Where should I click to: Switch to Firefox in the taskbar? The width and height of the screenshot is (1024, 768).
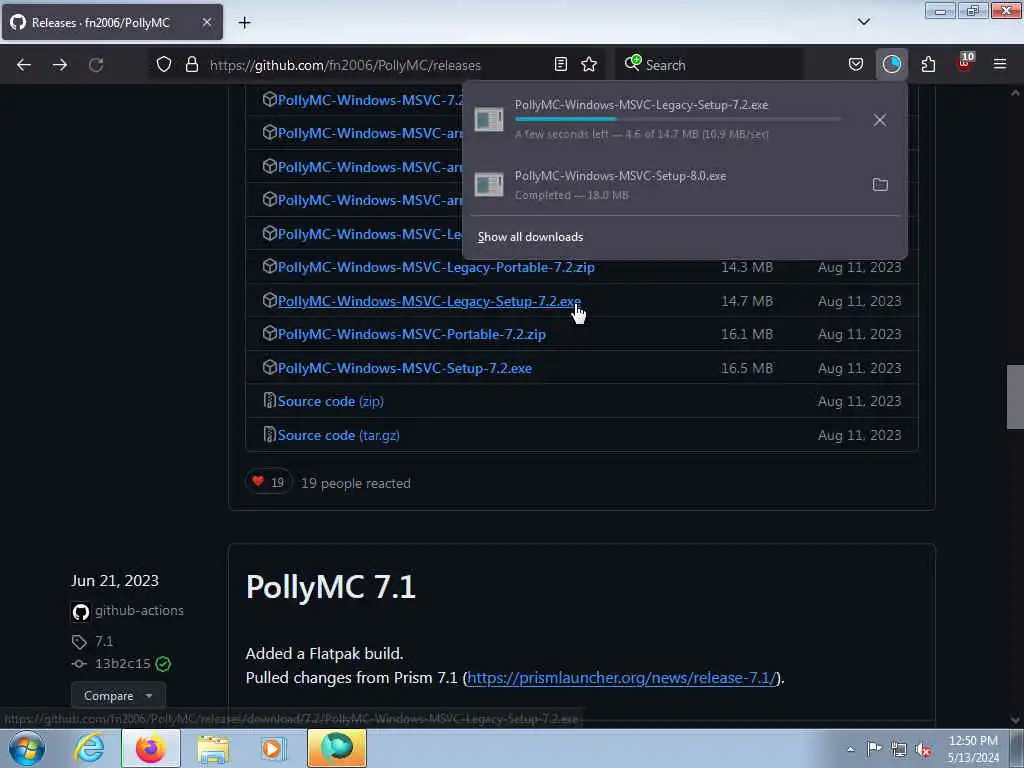pos(151,748)
